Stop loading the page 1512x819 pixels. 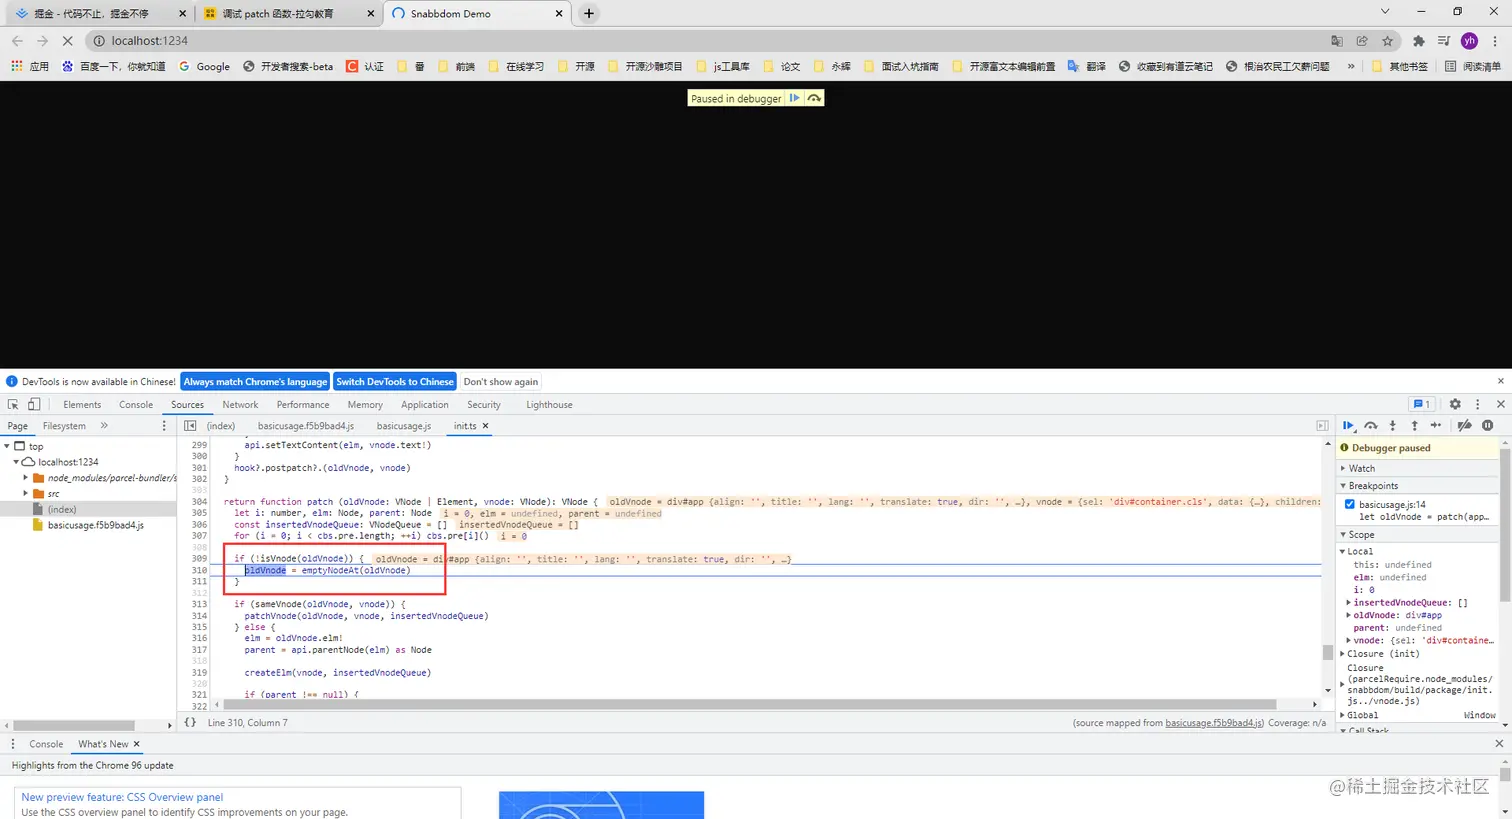(67, 41)
